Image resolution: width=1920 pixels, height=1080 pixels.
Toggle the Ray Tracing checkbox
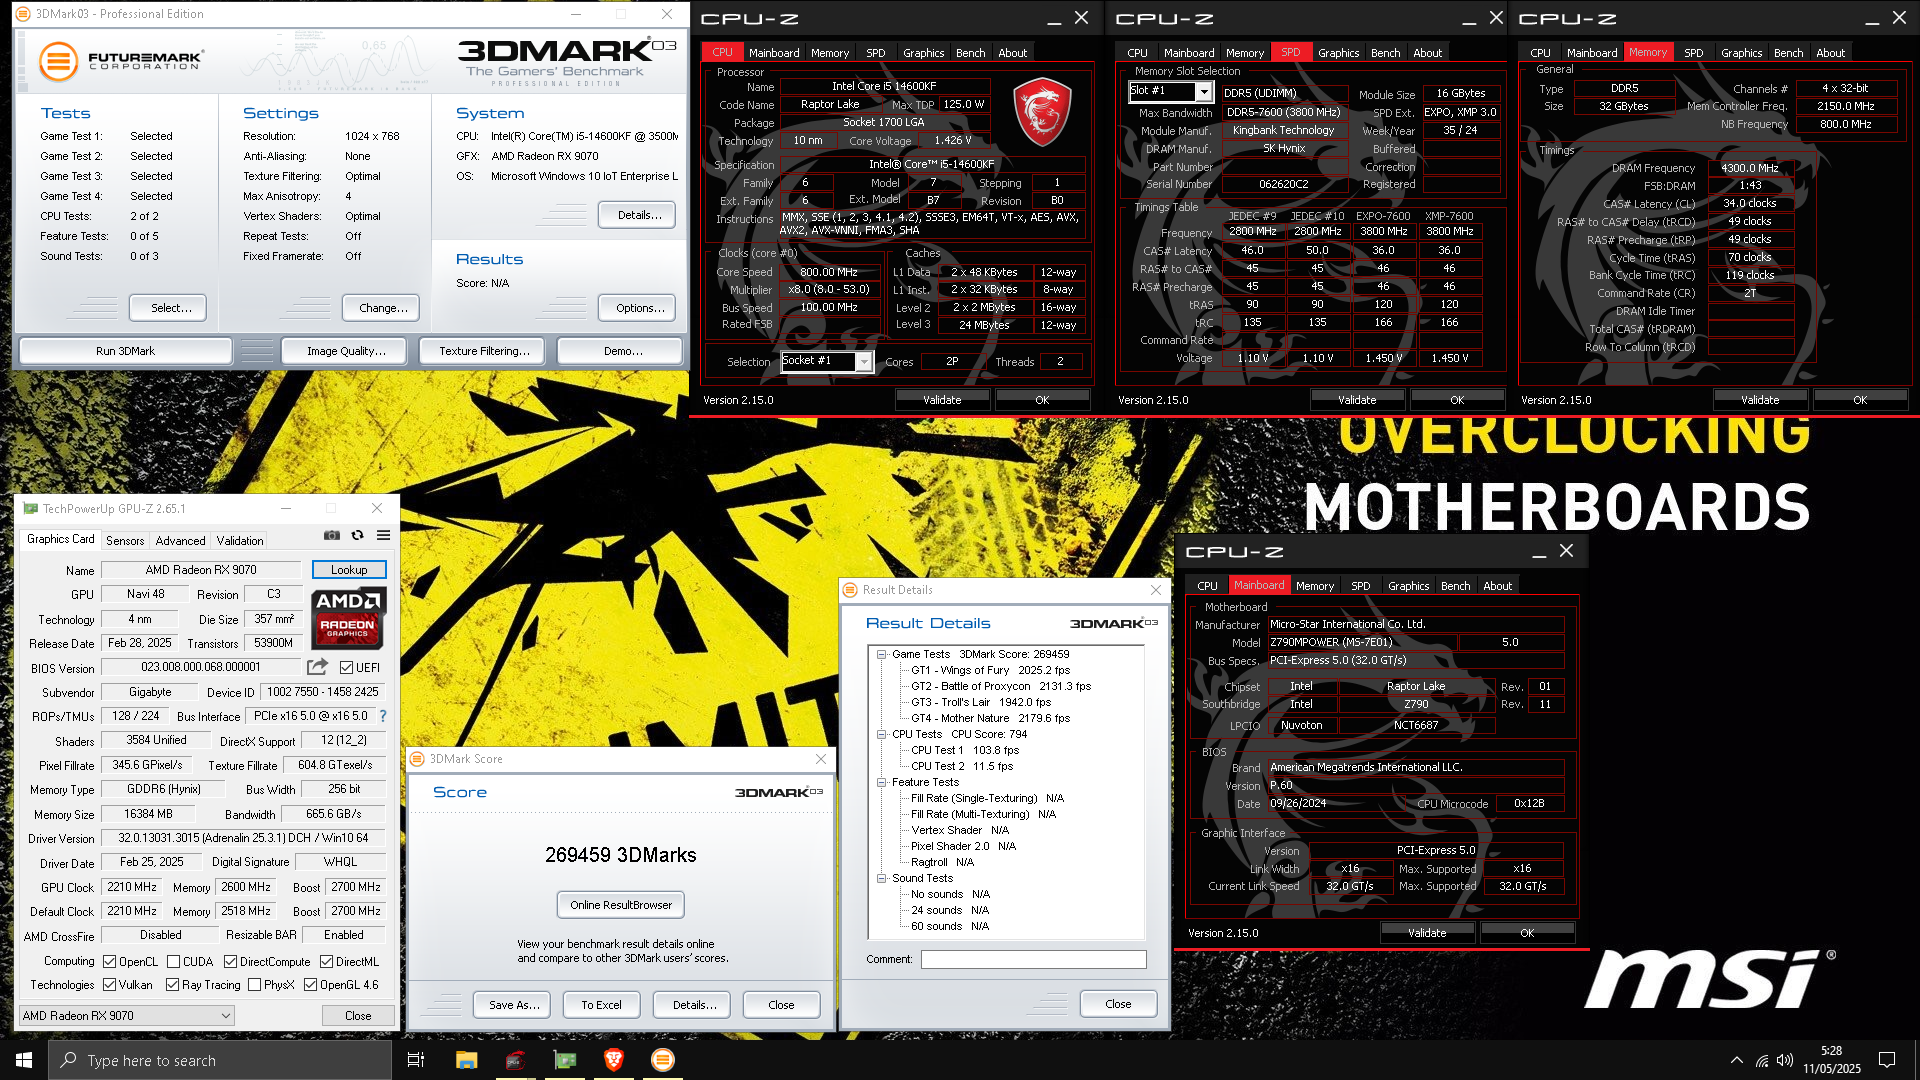173,985
